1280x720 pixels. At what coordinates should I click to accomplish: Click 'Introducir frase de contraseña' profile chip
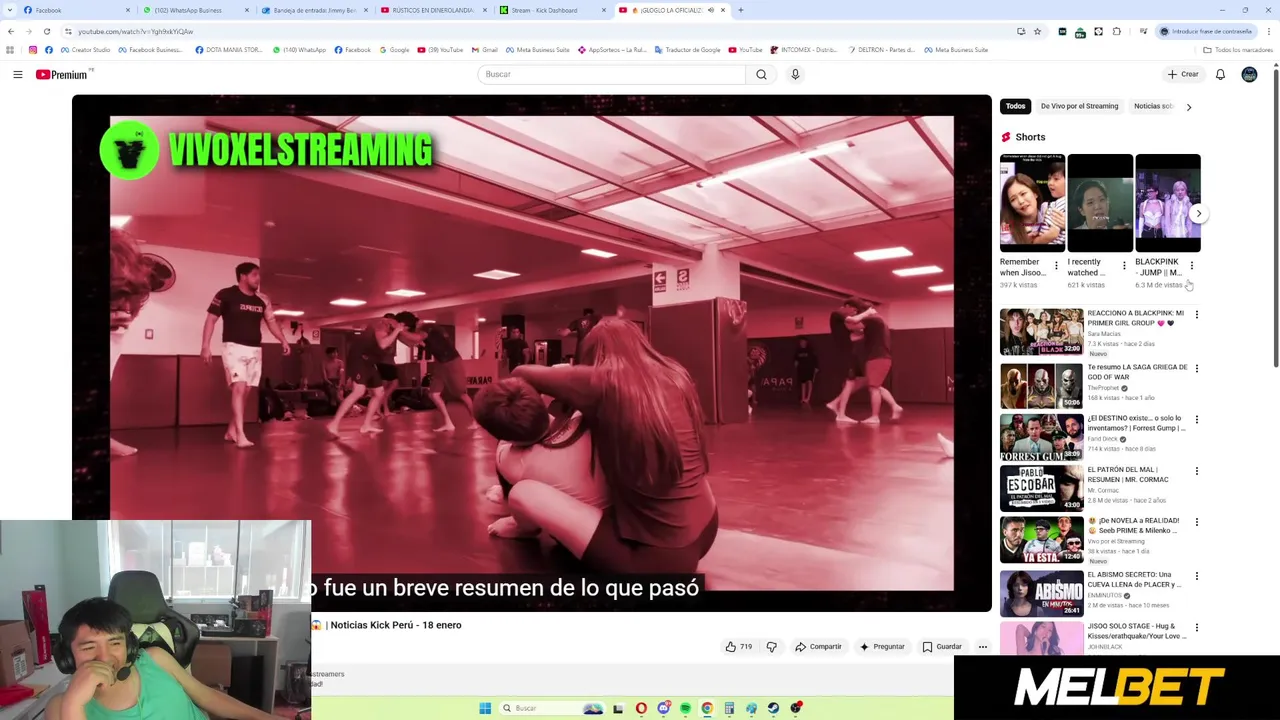coord(1205,31)
